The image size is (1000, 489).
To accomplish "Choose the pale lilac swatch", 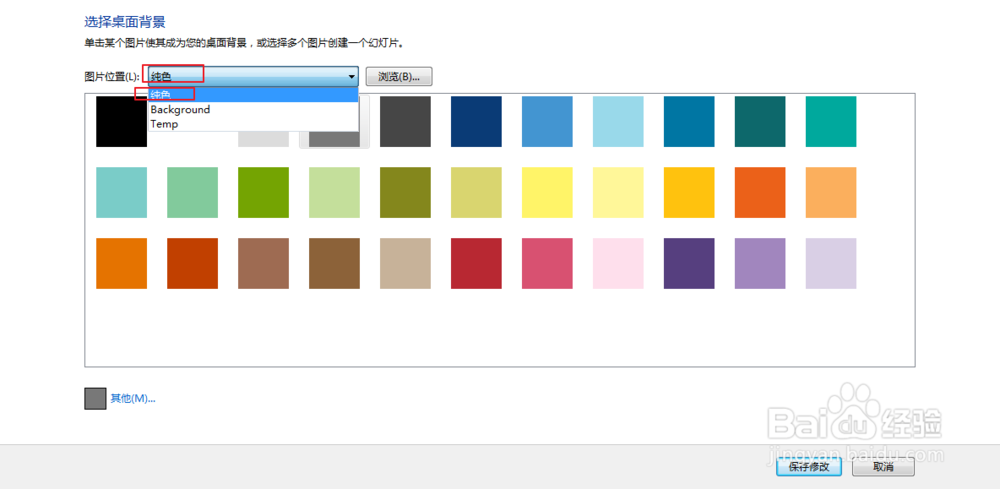I will click(x=831, y=263).
